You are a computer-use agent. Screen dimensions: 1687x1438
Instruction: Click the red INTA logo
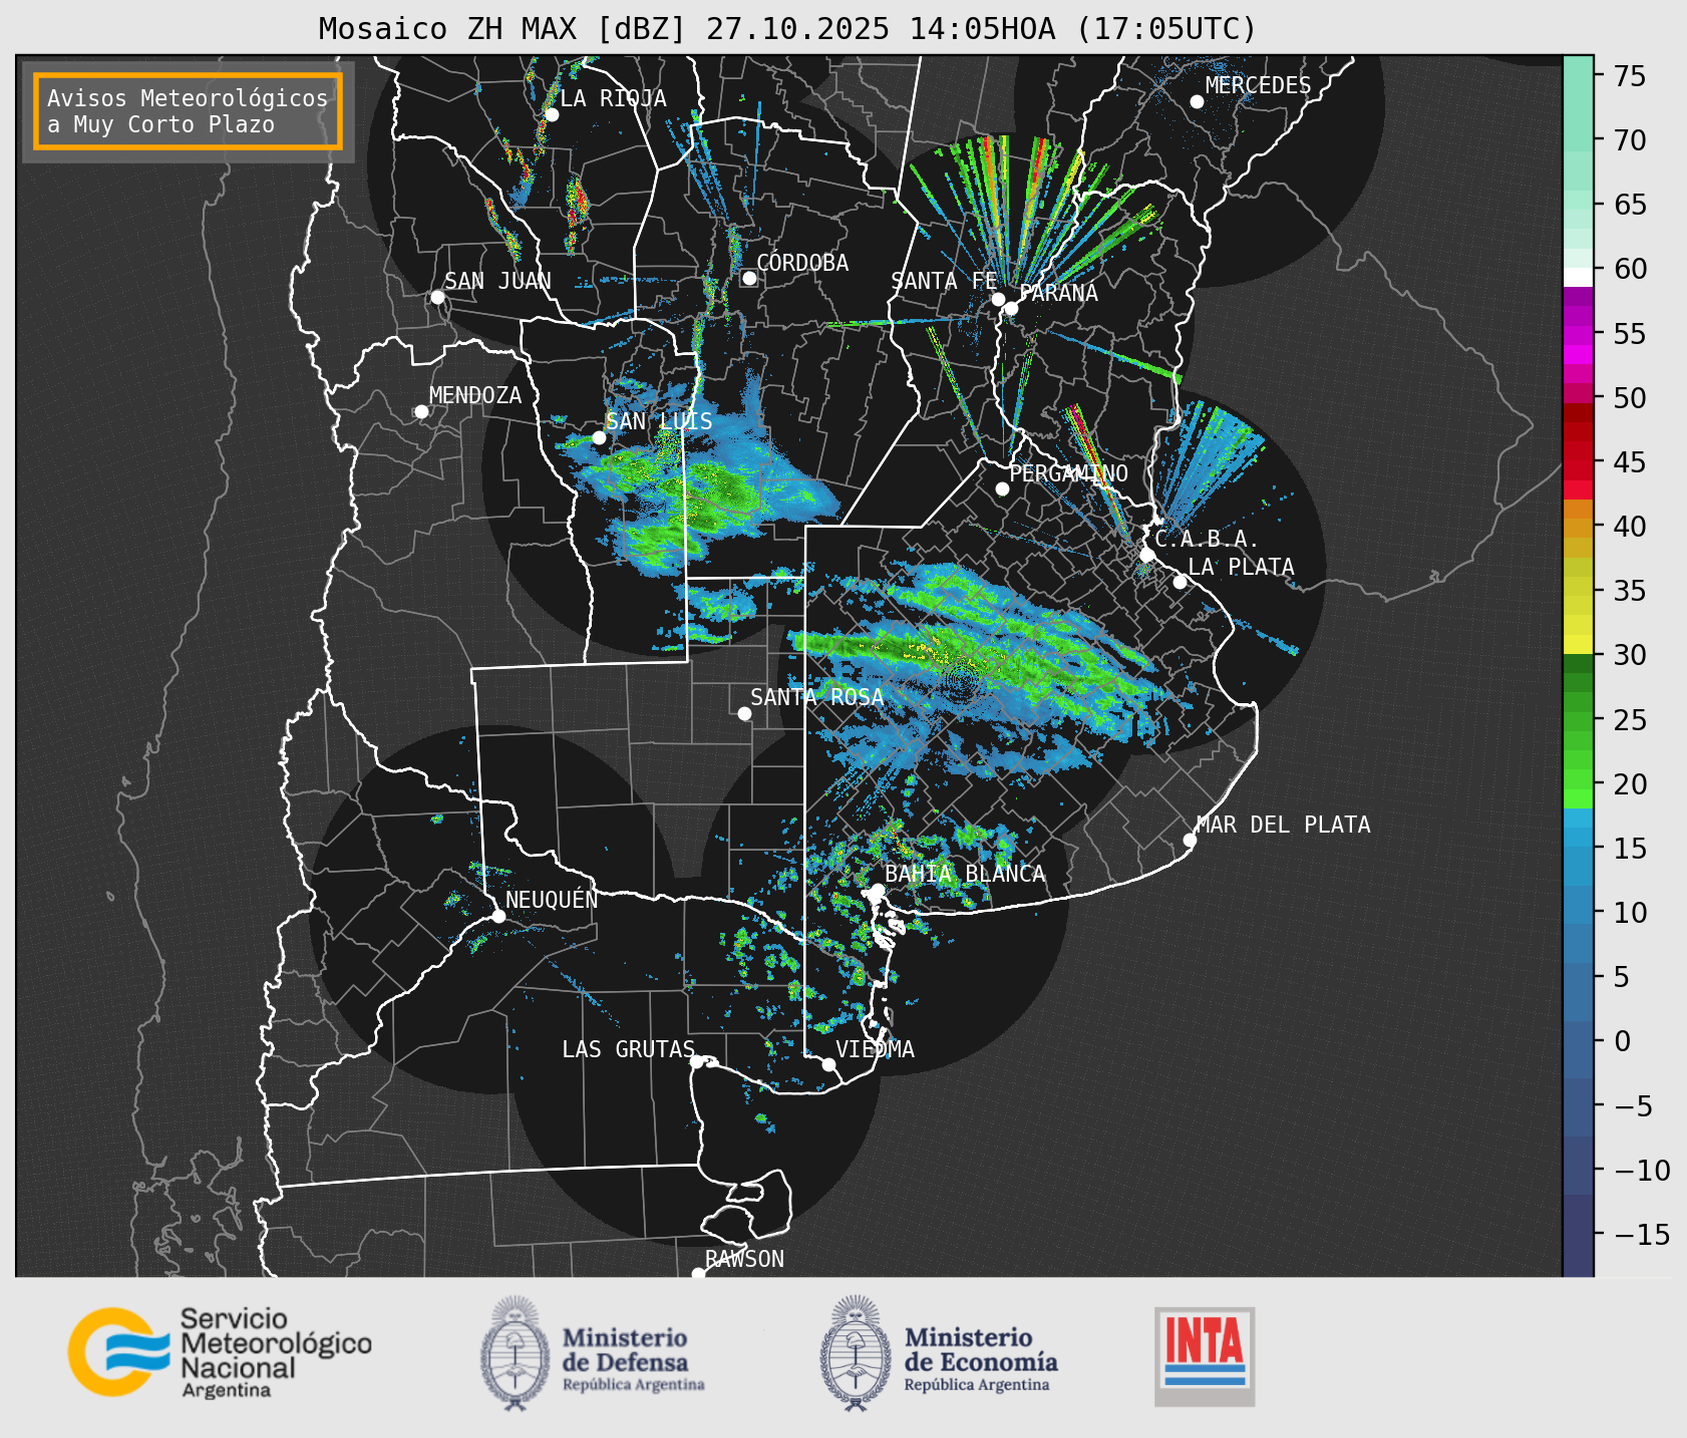point(1204,1355)
